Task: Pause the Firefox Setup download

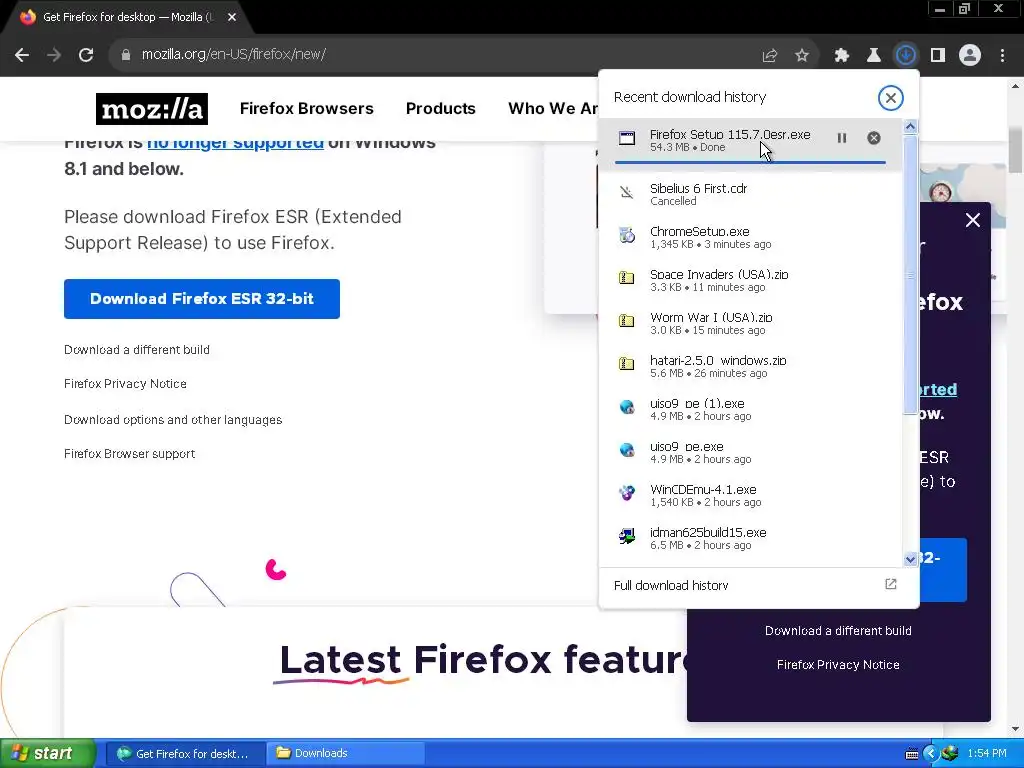Action: tap(842, 138)
